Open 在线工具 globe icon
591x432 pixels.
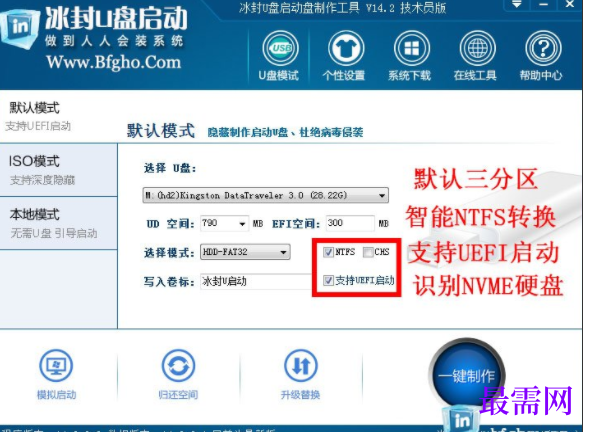[477, 48]
